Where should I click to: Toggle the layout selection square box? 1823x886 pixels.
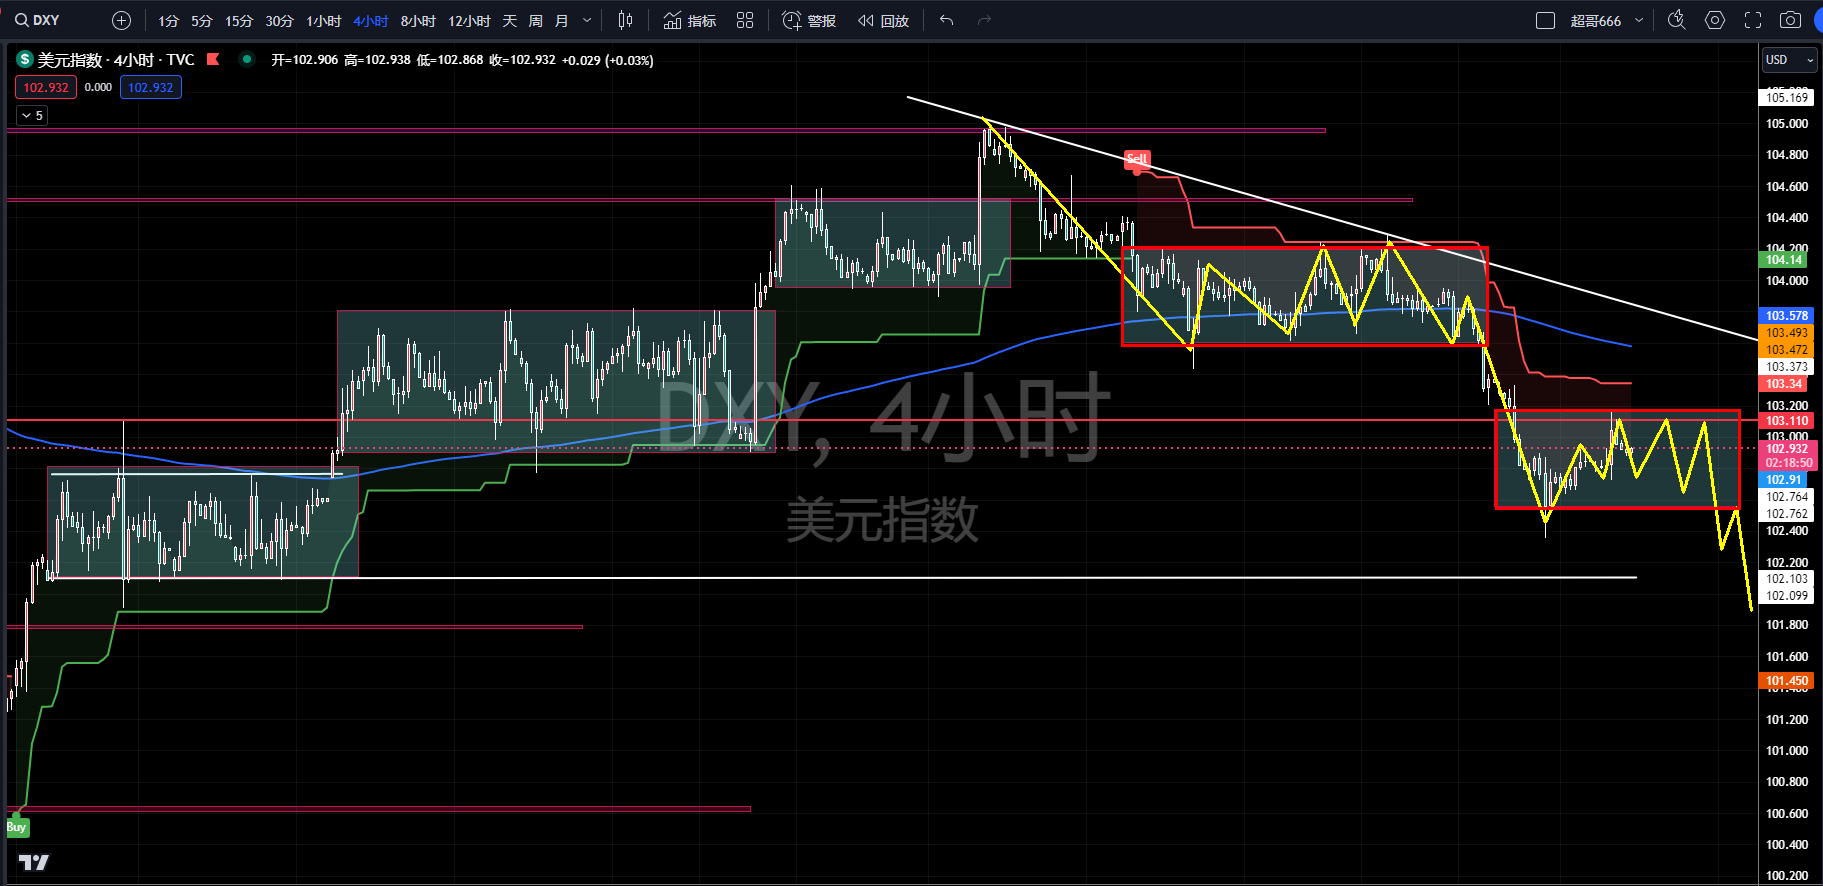1545,20
